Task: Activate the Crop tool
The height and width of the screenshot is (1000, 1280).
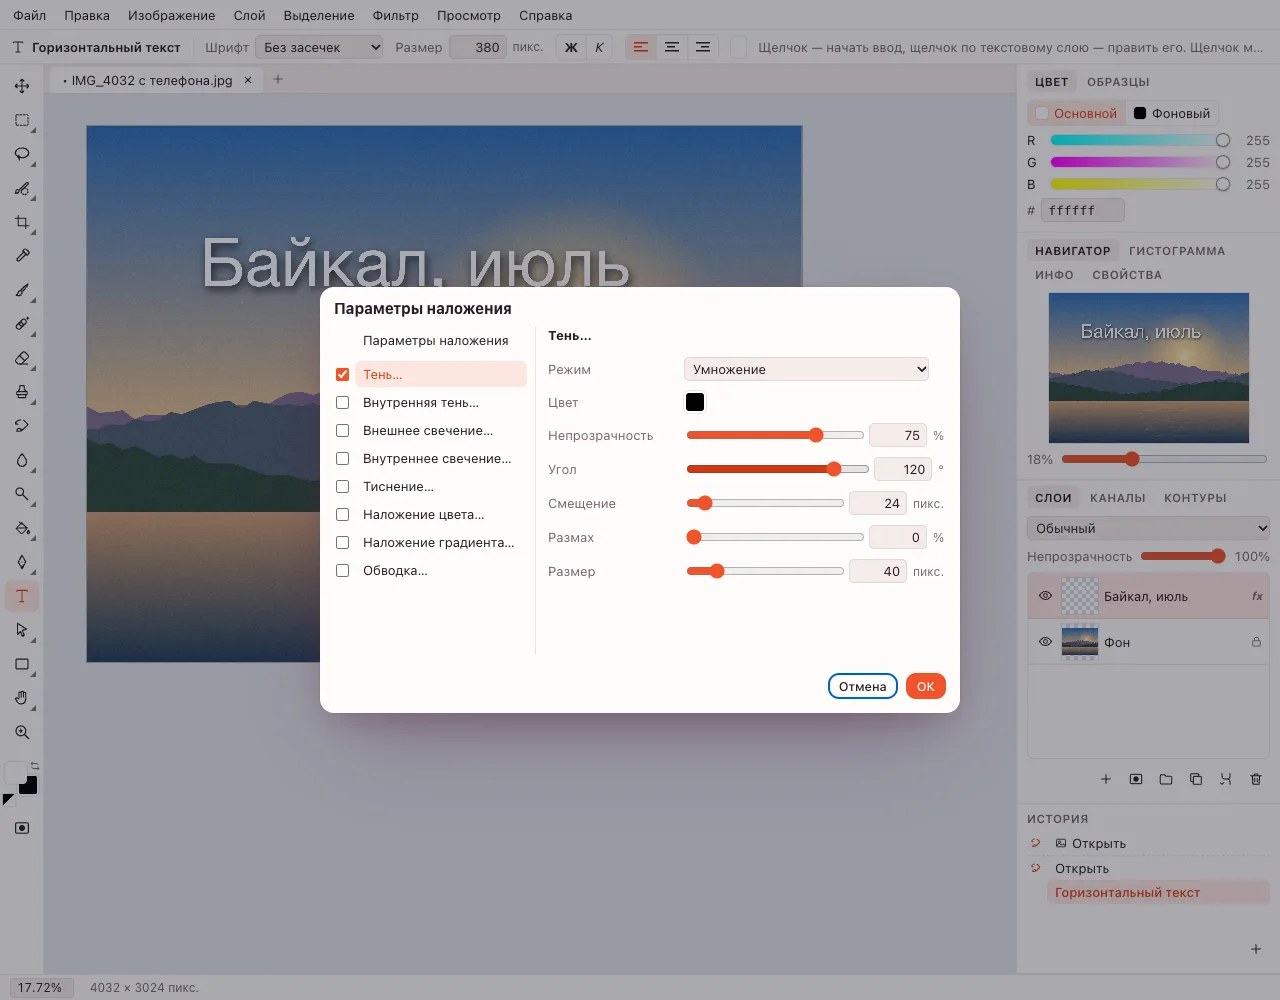Action: click(x=22, y=222)
